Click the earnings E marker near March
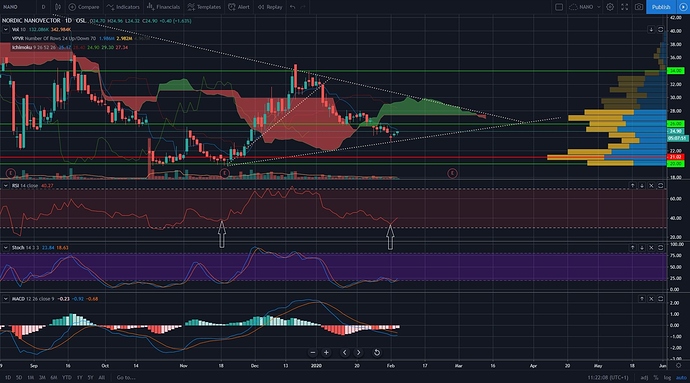The height and width of the screenshot is (383, 690). (452, 173)
